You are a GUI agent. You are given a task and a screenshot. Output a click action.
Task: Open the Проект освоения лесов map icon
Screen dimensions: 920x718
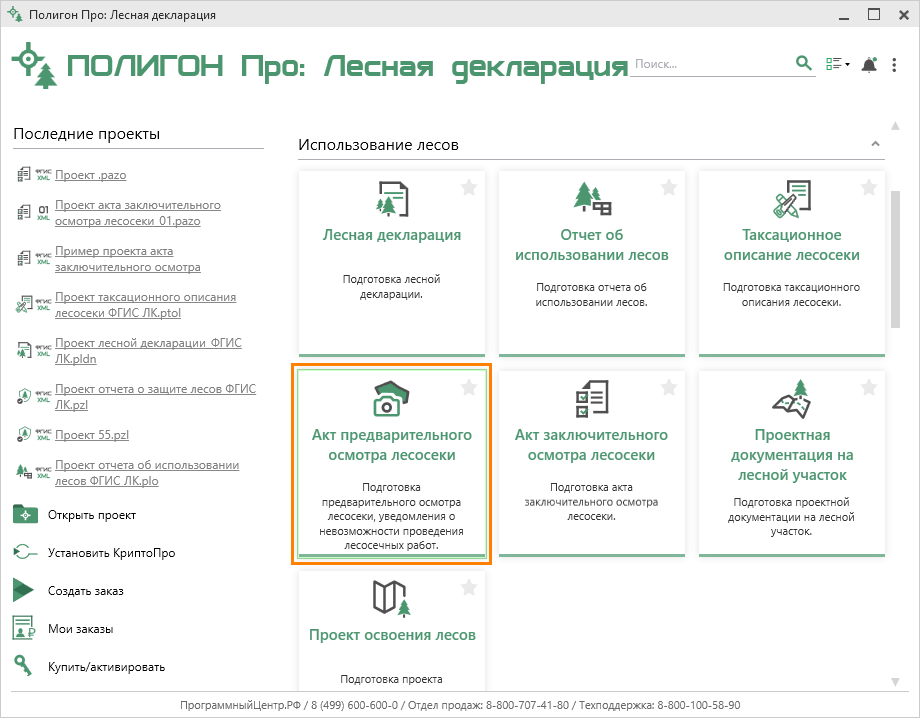[x=392, y=598]
